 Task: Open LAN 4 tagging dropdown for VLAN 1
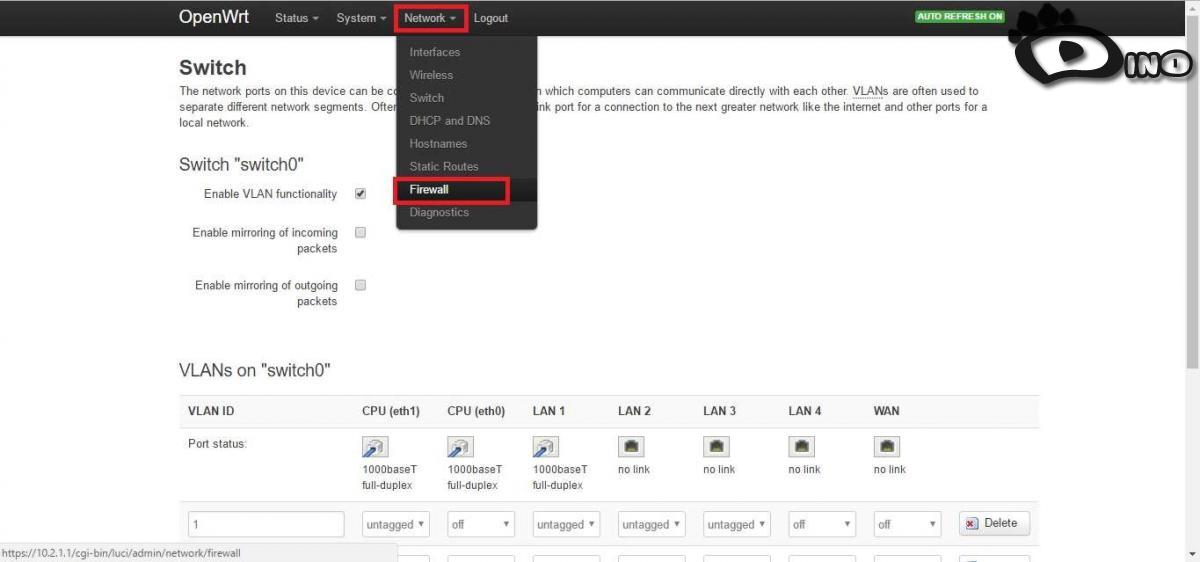(822, 524)
